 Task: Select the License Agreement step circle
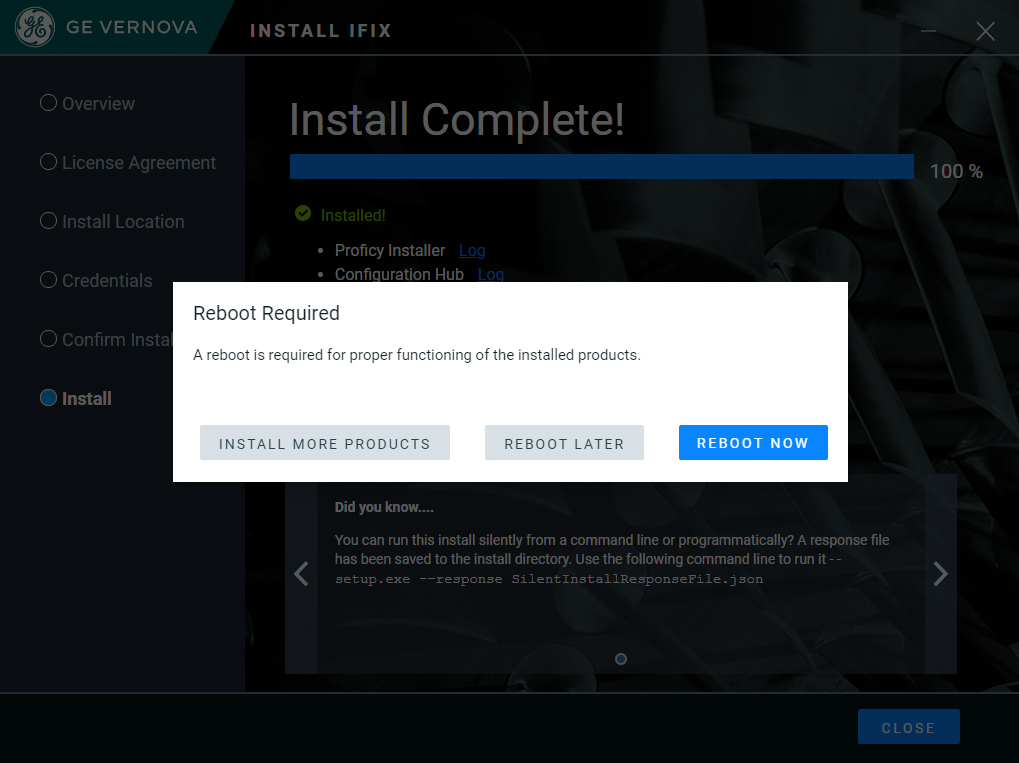click(x=48, y=162)
